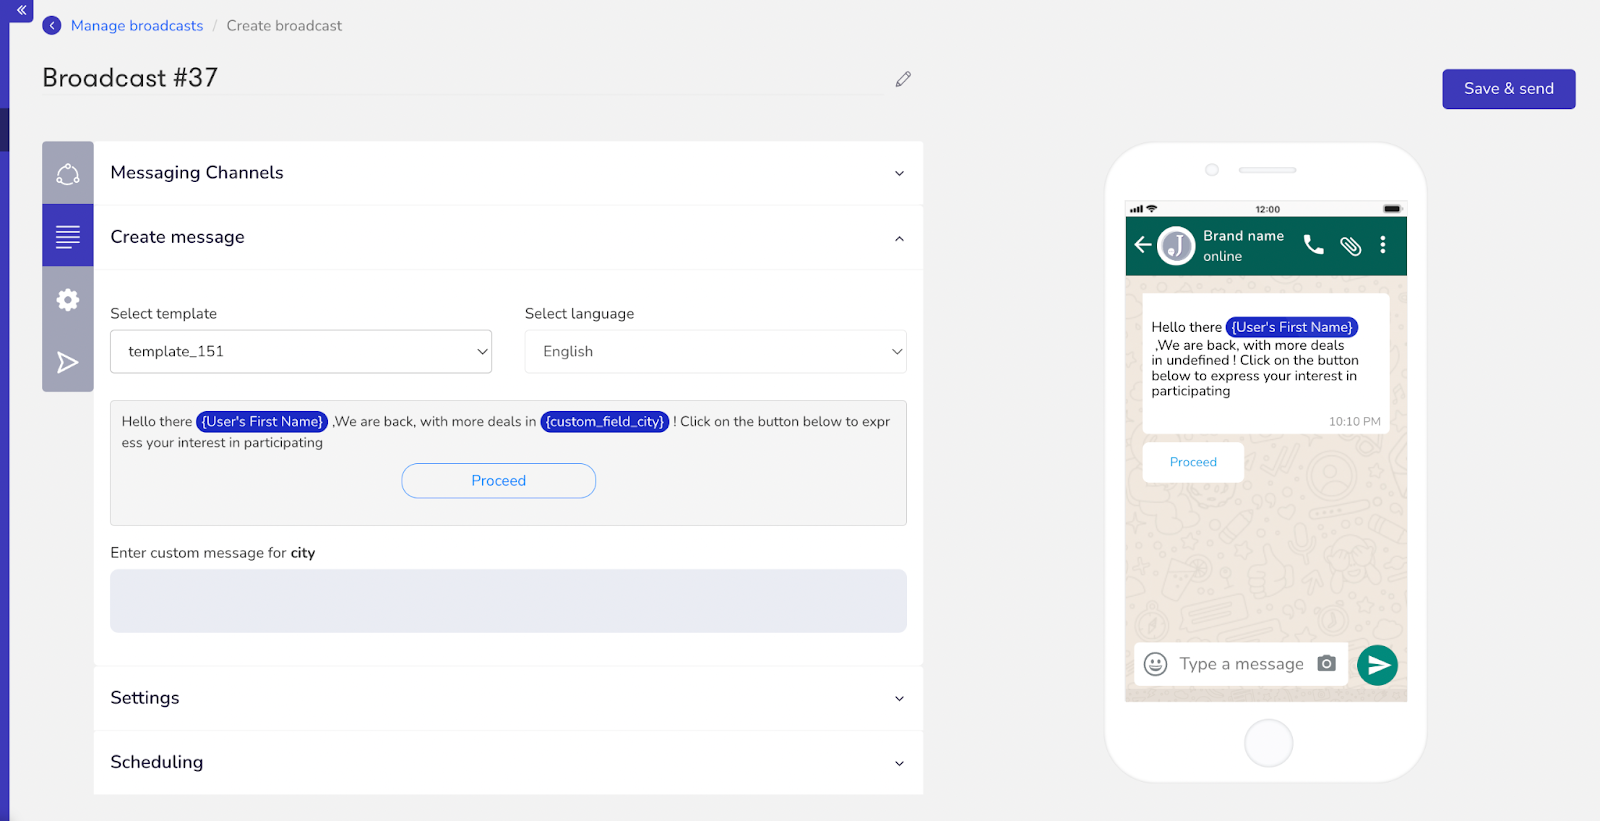Click the Broadcast #37 title field
The image size is (1600, 821).
[462, 78]
